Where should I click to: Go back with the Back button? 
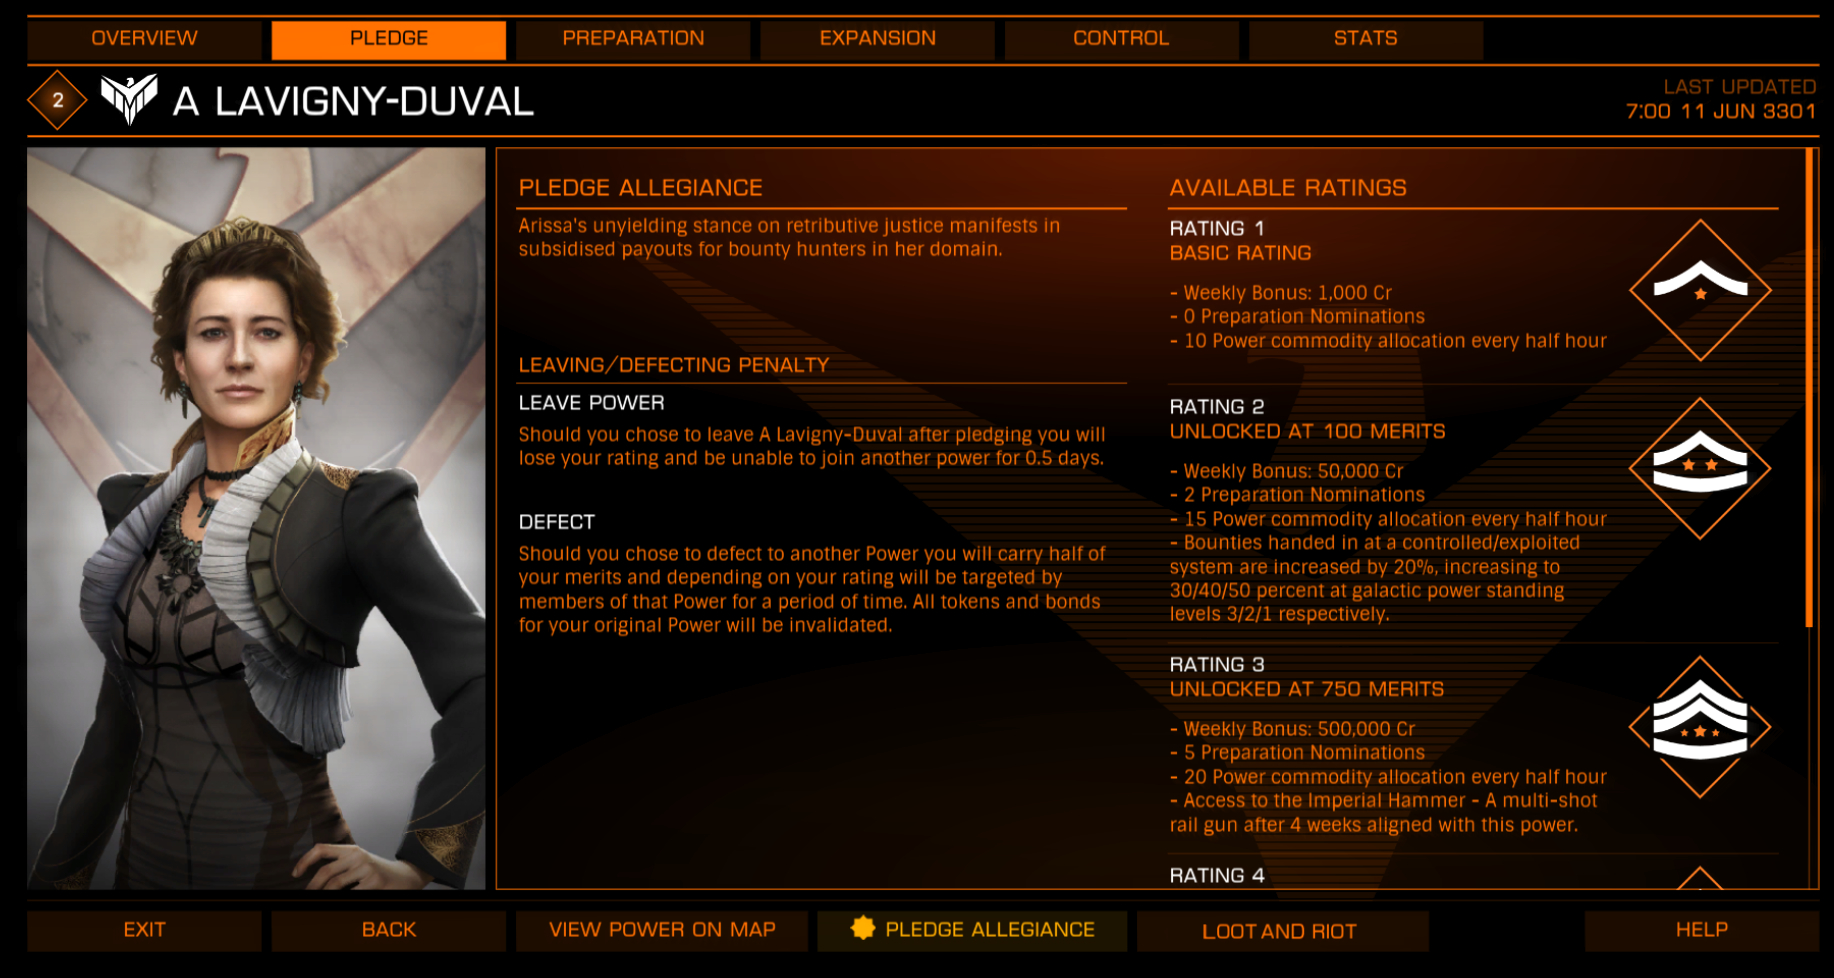coord(389,930)
